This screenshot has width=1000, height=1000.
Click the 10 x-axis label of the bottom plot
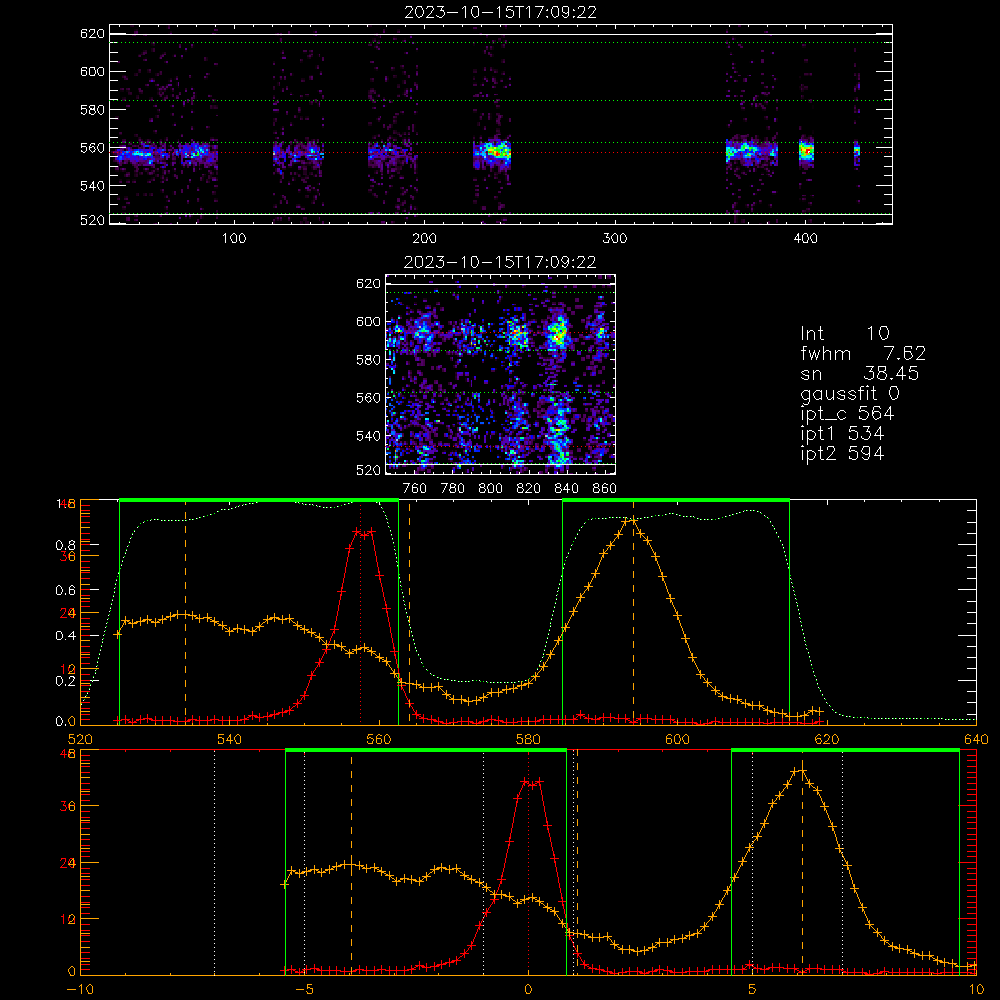pyautogui.click(x=976, y=989)
